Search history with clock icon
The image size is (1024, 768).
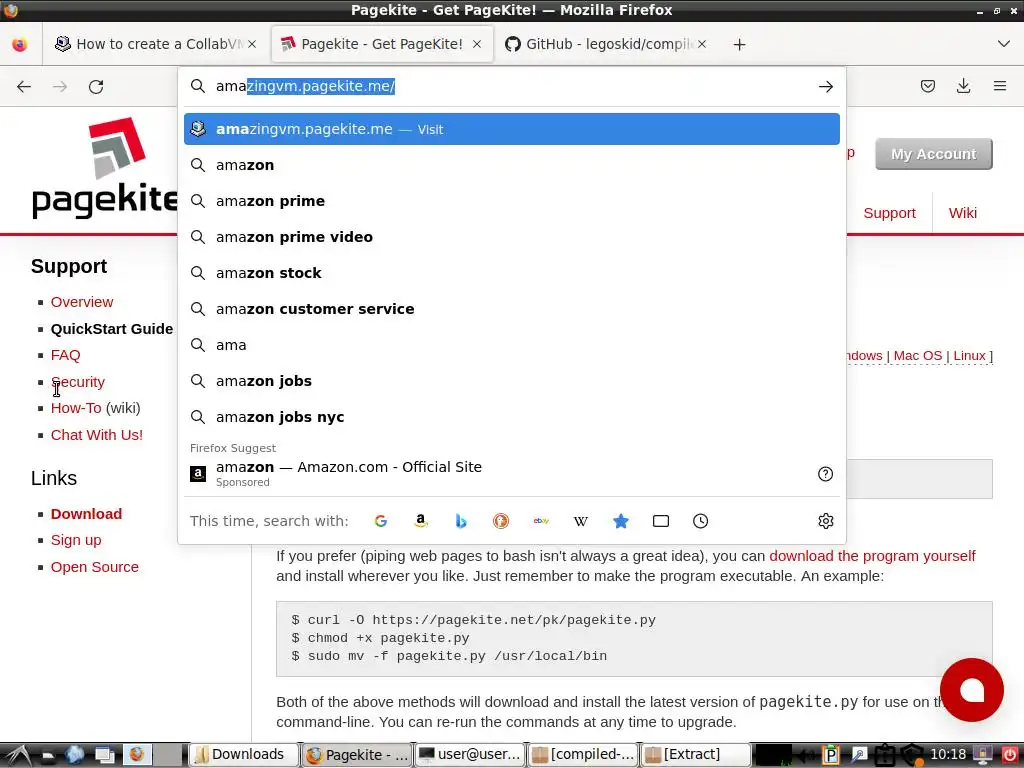tap(700, 520)
